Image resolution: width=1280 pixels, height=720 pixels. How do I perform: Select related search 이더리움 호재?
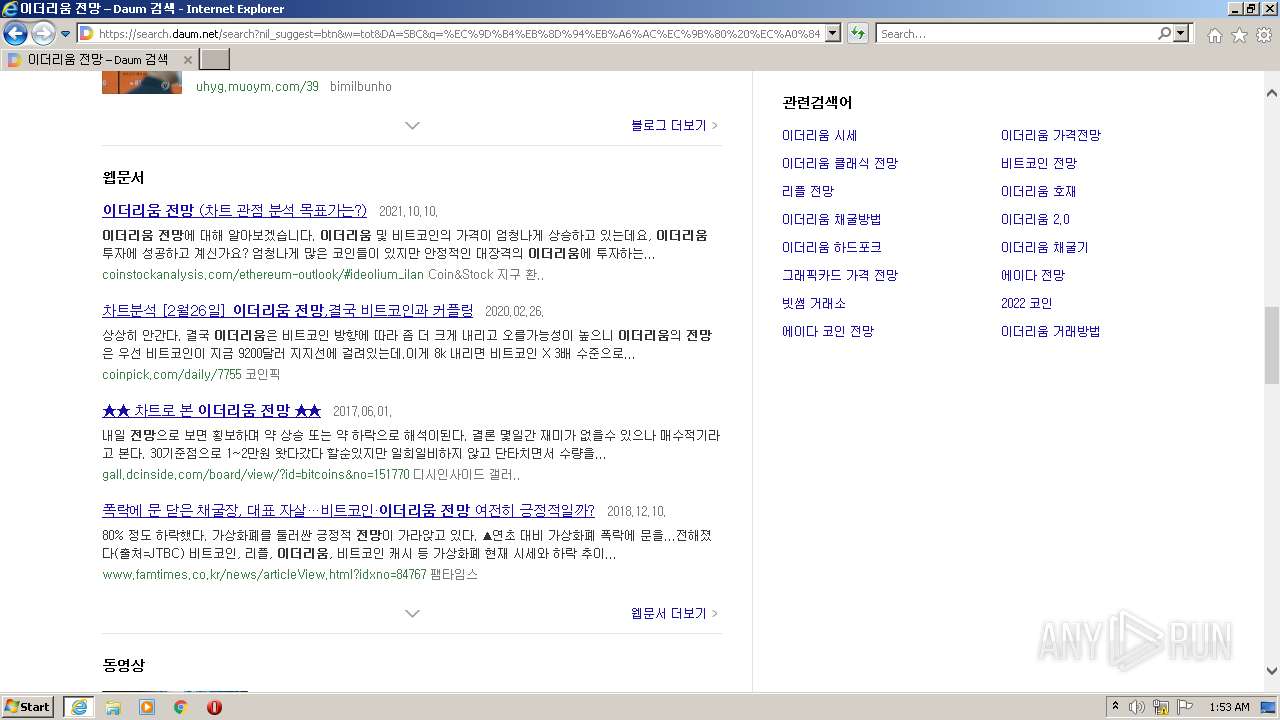point(1038,191)
